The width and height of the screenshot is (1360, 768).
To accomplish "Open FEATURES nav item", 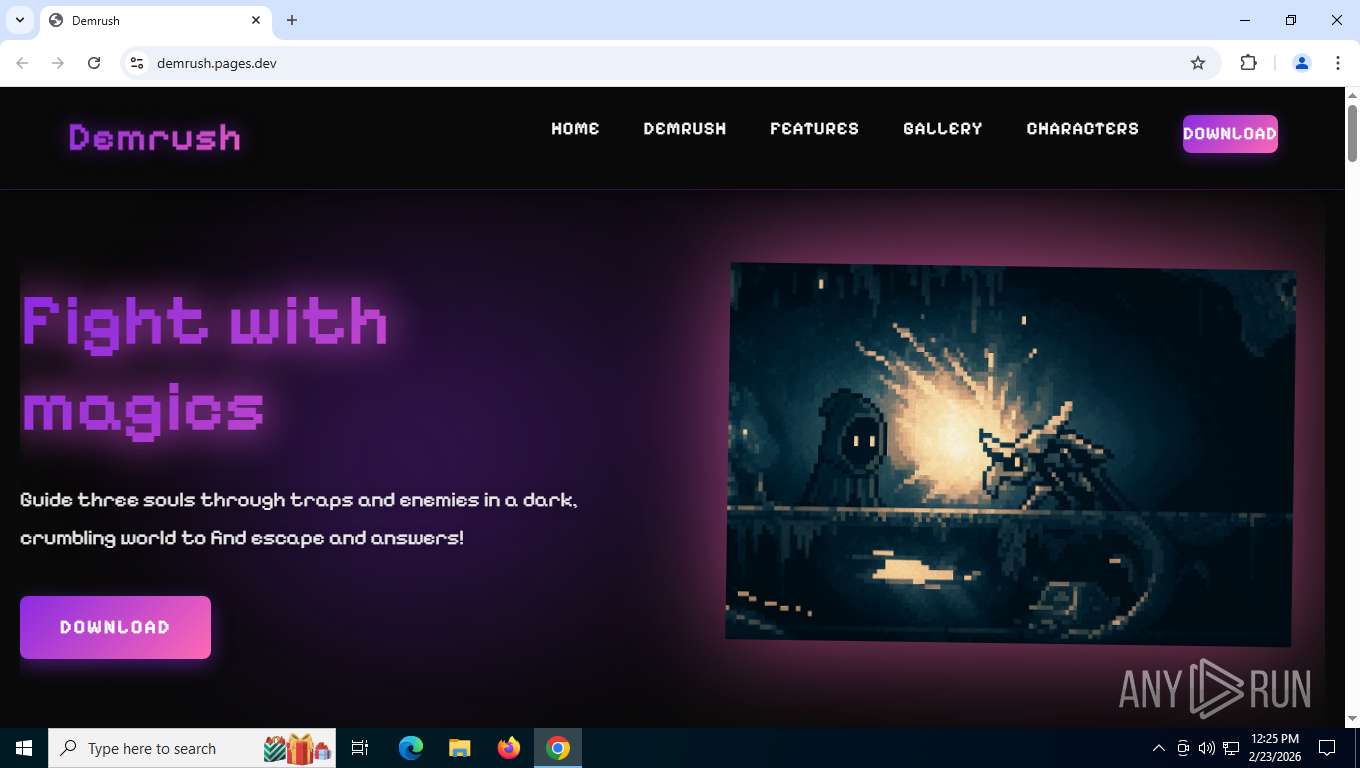I will [x=815, y=128].
